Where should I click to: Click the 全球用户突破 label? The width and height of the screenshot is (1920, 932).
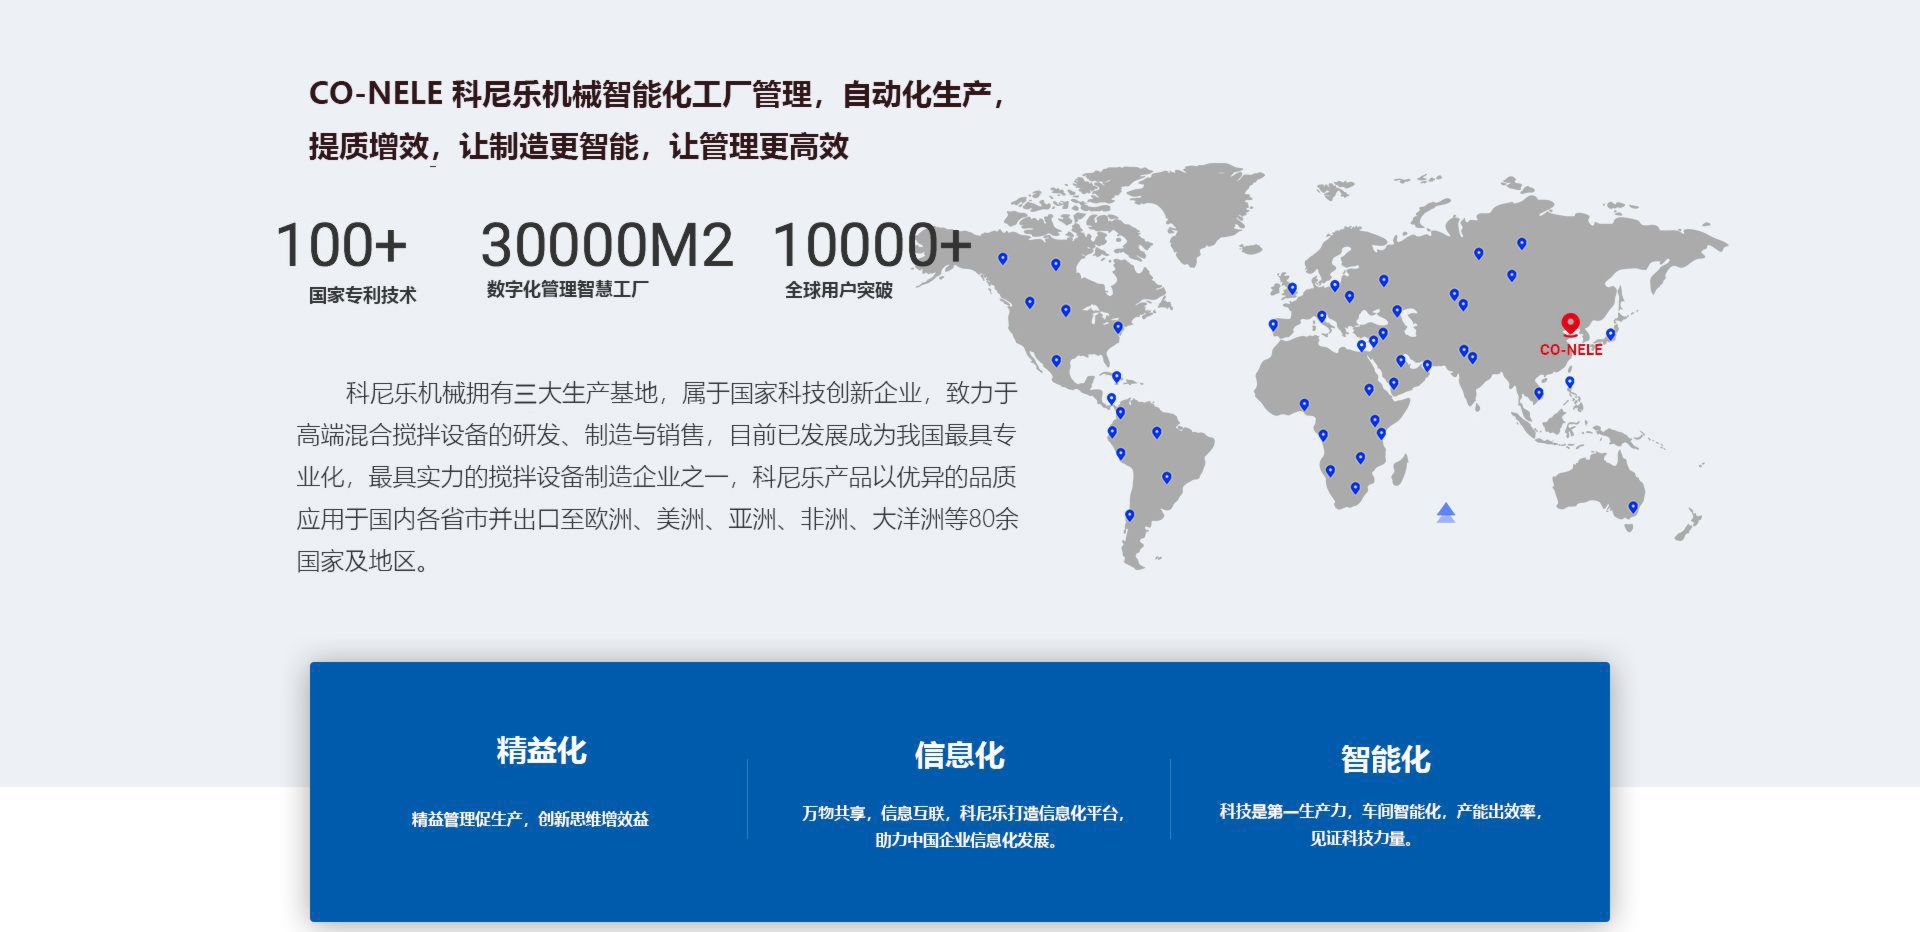coord(838,290)
